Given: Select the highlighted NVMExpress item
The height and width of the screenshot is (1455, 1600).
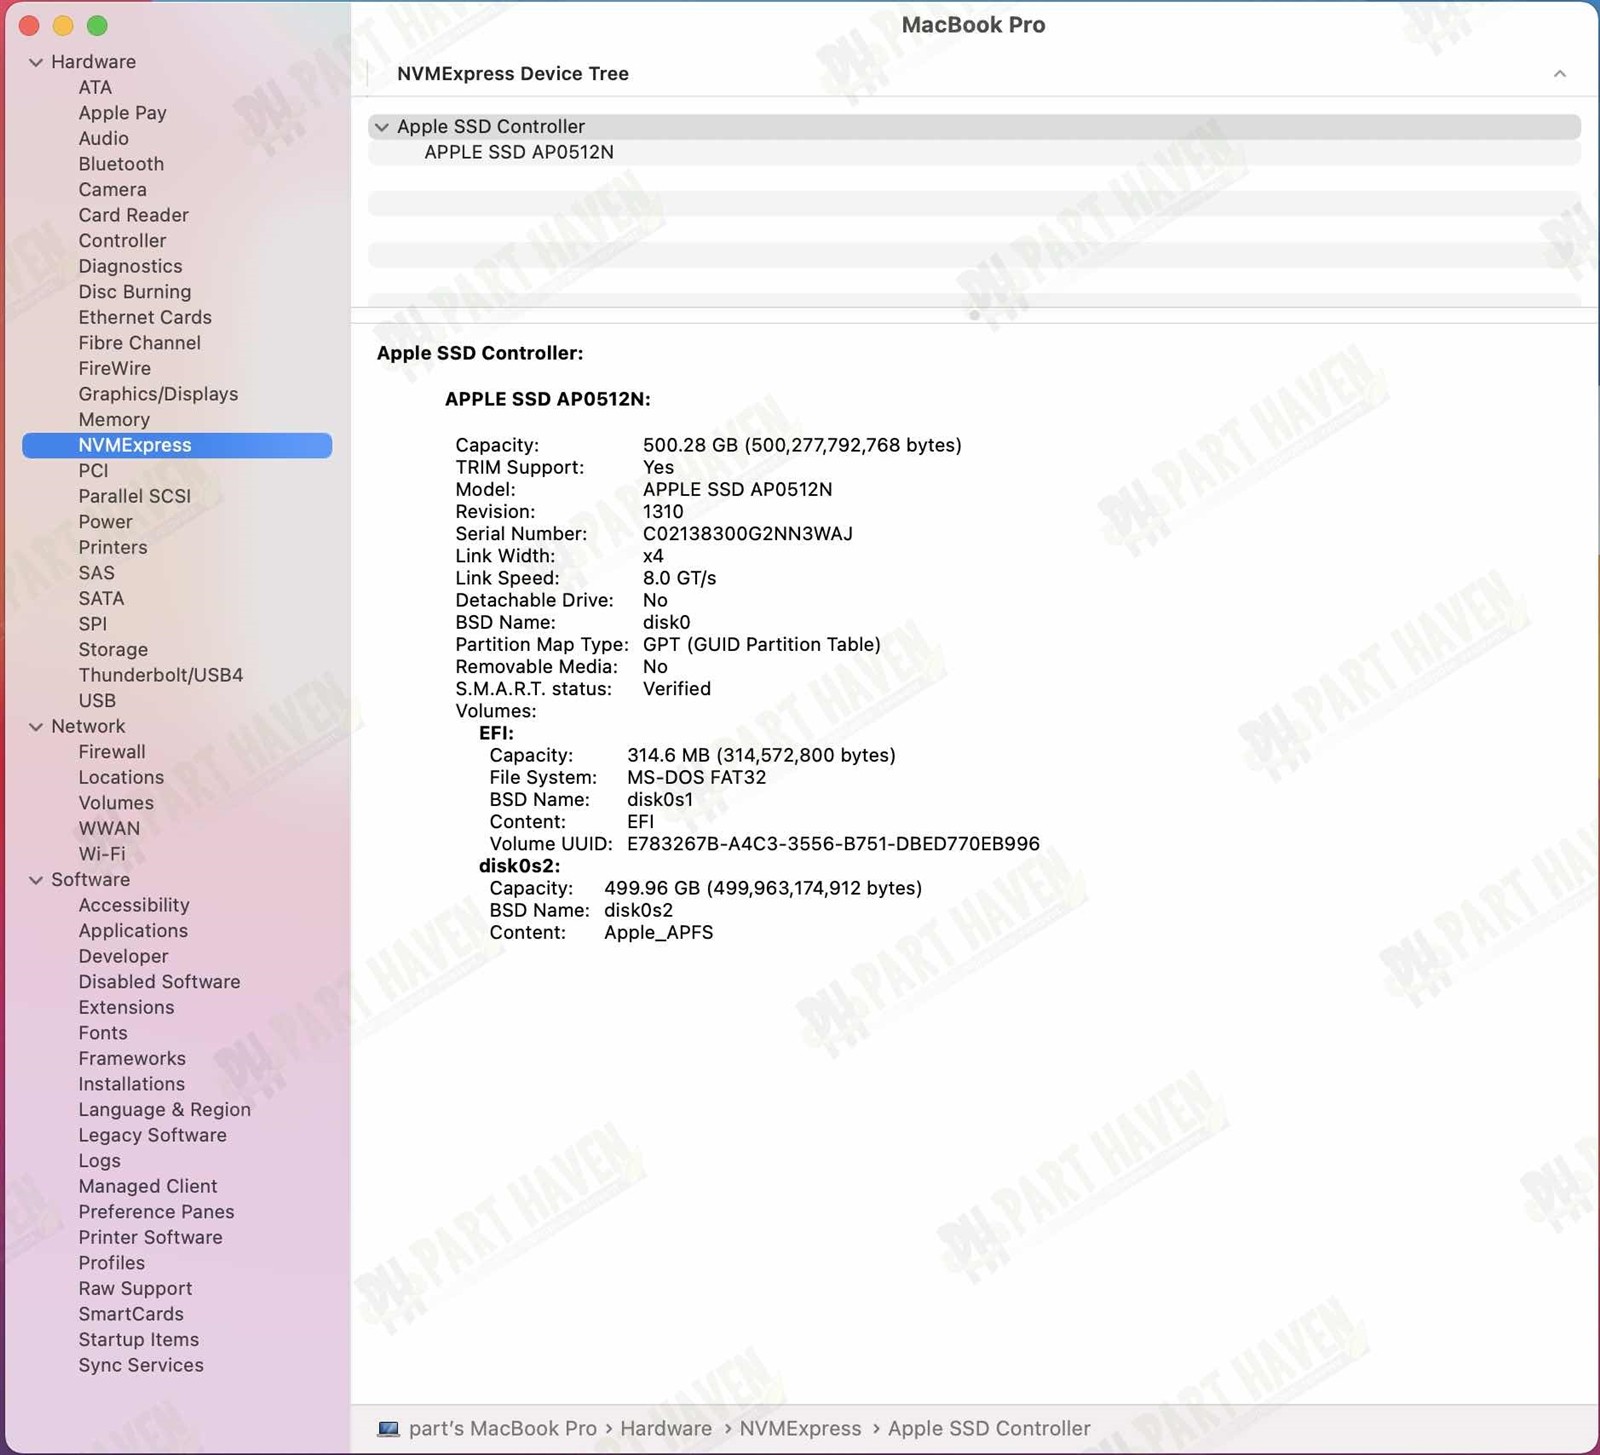Looking at the screenshot, I should click(x=177, y=445).
